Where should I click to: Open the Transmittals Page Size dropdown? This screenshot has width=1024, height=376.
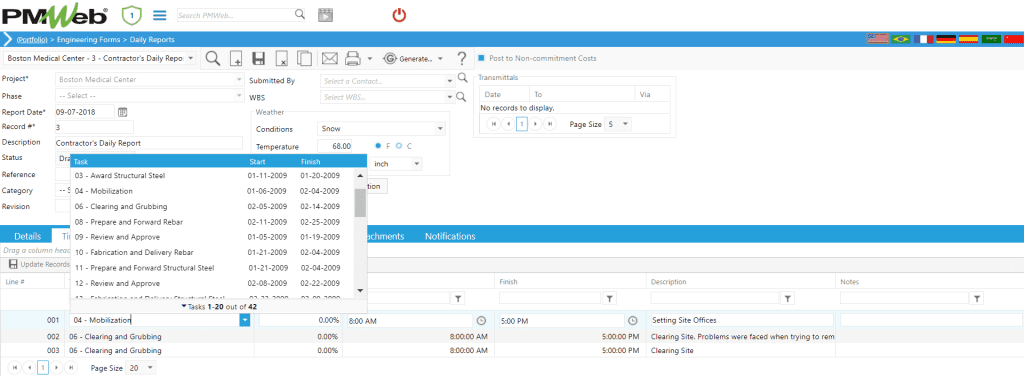pos(626,123)
